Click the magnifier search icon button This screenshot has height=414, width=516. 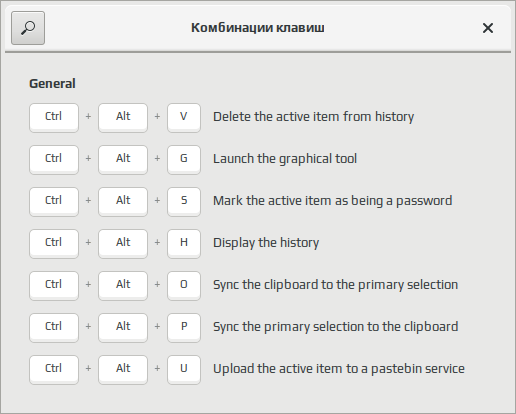pos(28,28)
